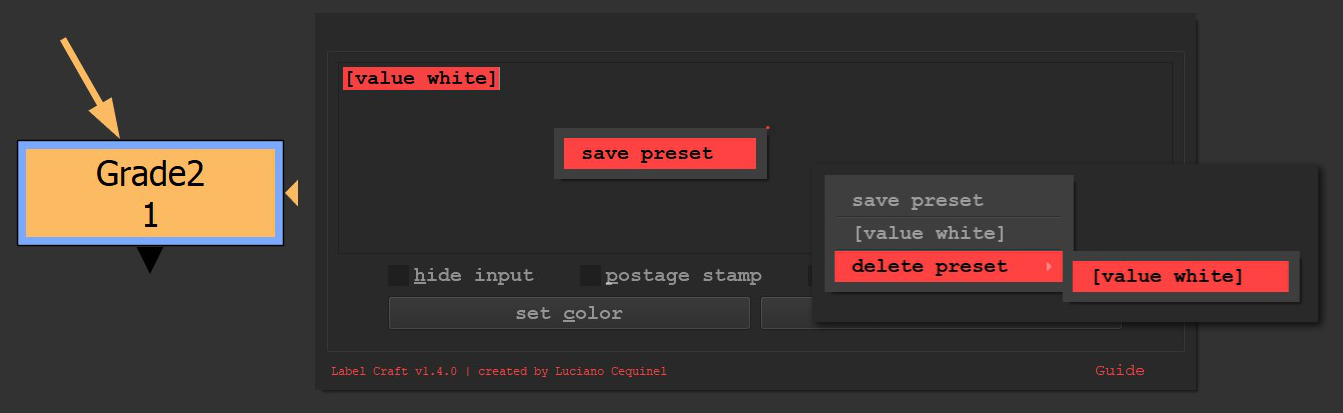
Task: Click the Grade2 node's black output triangle
Action: (150, 260)
